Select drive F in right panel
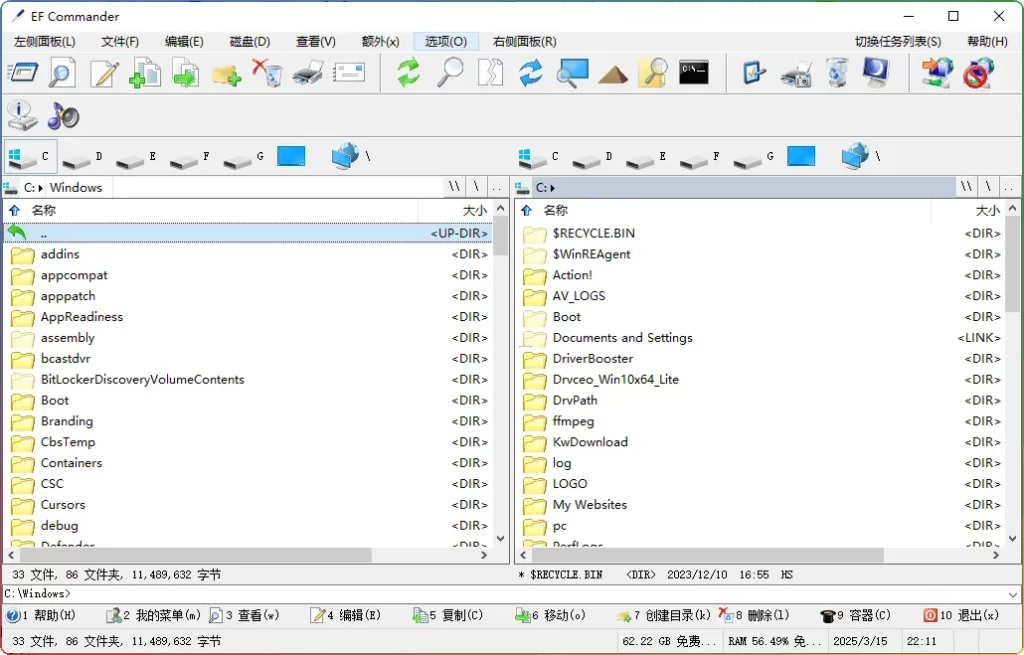The height and width of the screenshot is (655, 1024). [701, 157]
